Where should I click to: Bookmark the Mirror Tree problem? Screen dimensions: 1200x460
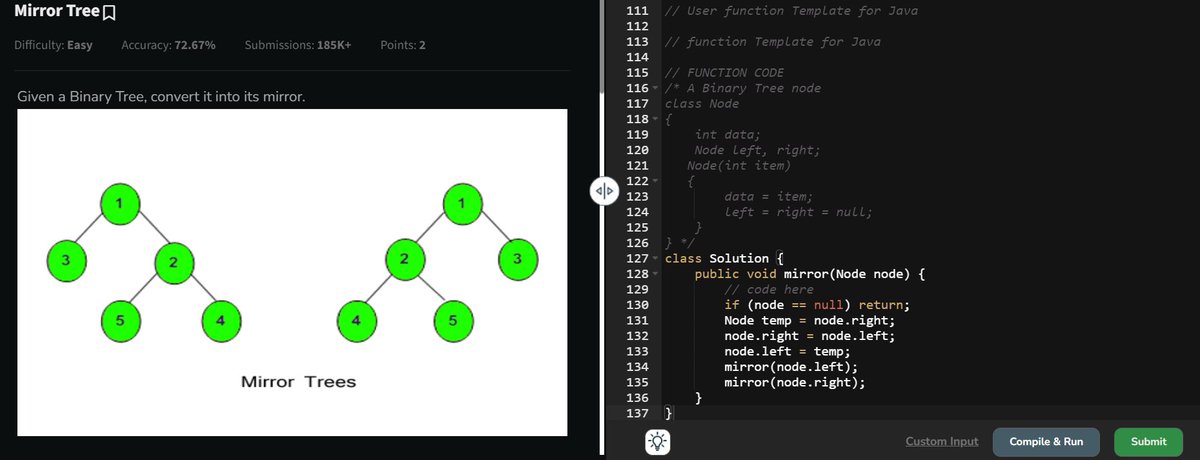click(x=110, y=13)
